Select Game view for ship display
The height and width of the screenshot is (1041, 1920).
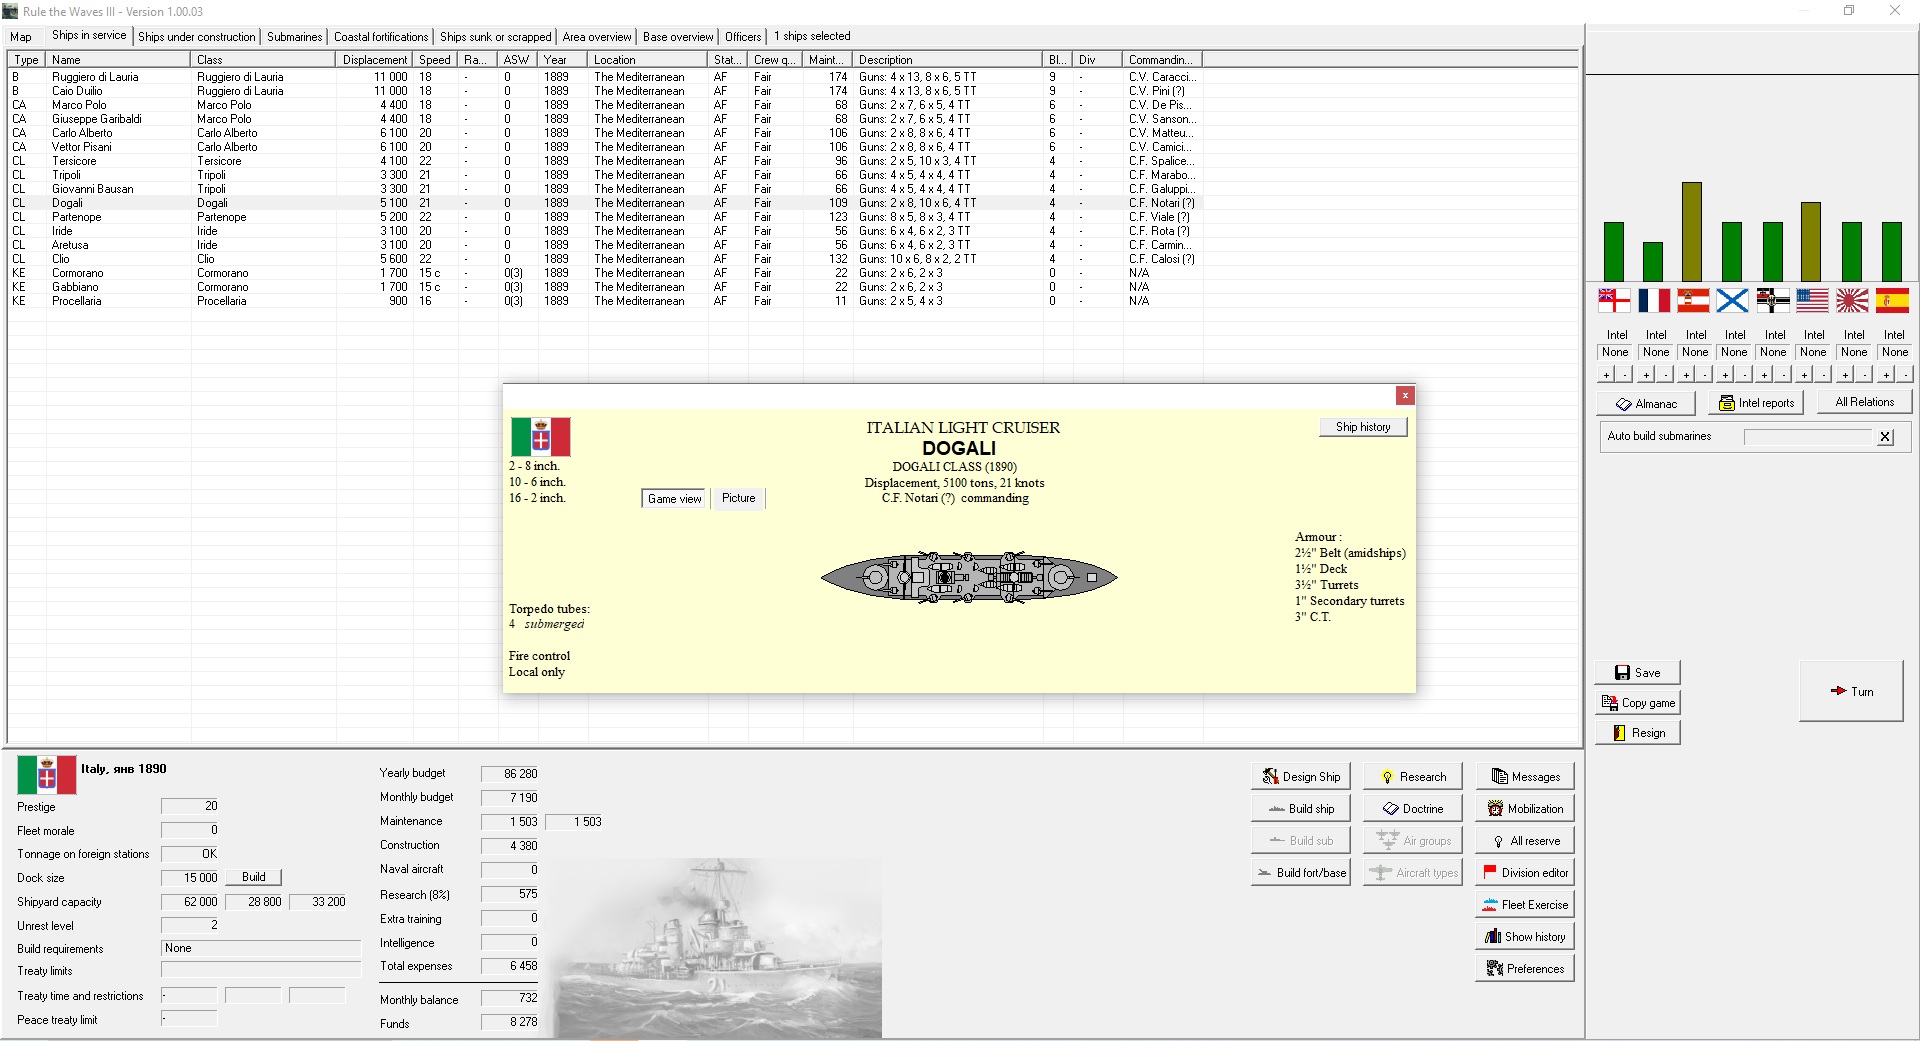(x=674, y=499)
